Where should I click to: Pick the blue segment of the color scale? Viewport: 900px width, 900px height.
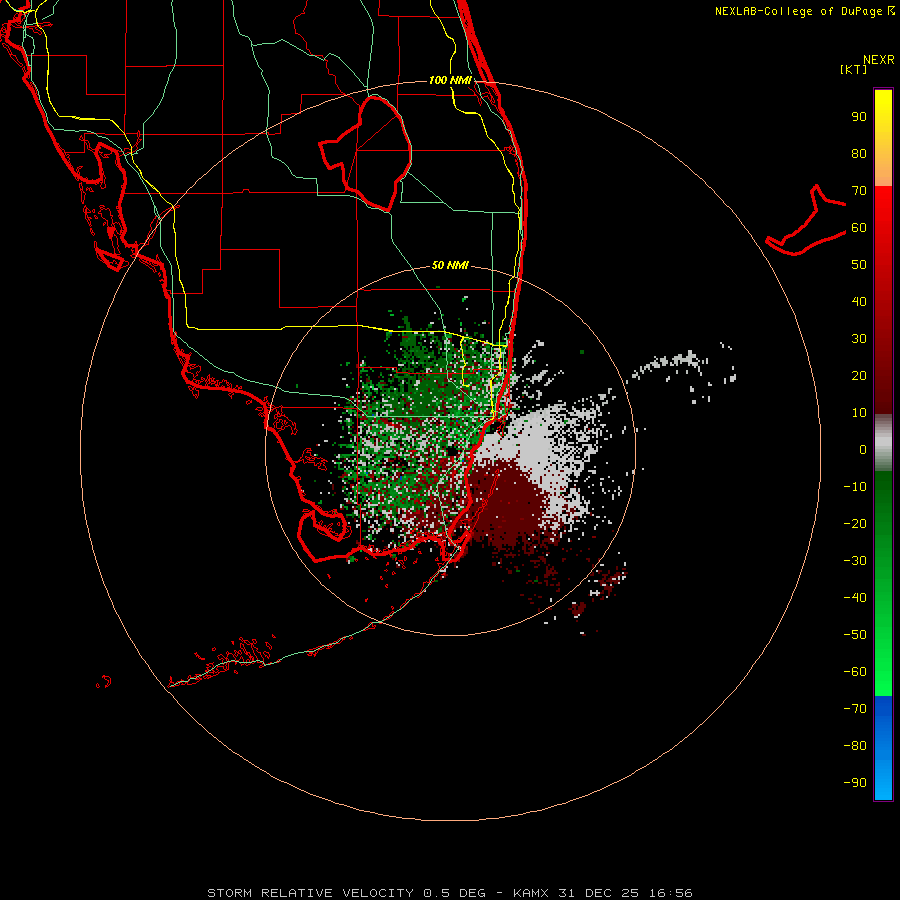(883, 748)
